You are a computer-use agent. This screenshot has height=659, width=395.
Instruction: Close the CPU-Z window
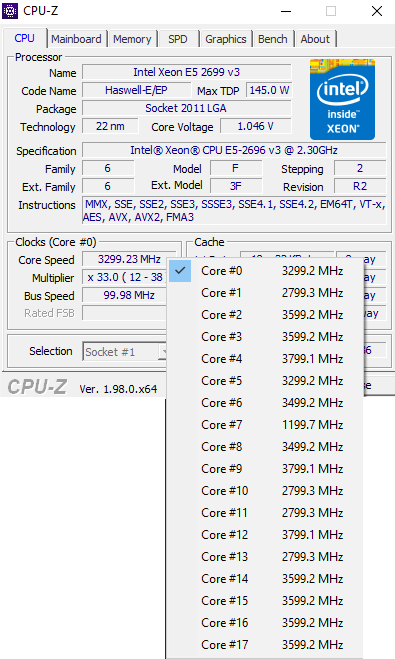pyautogui.click(x=377, y=11)
